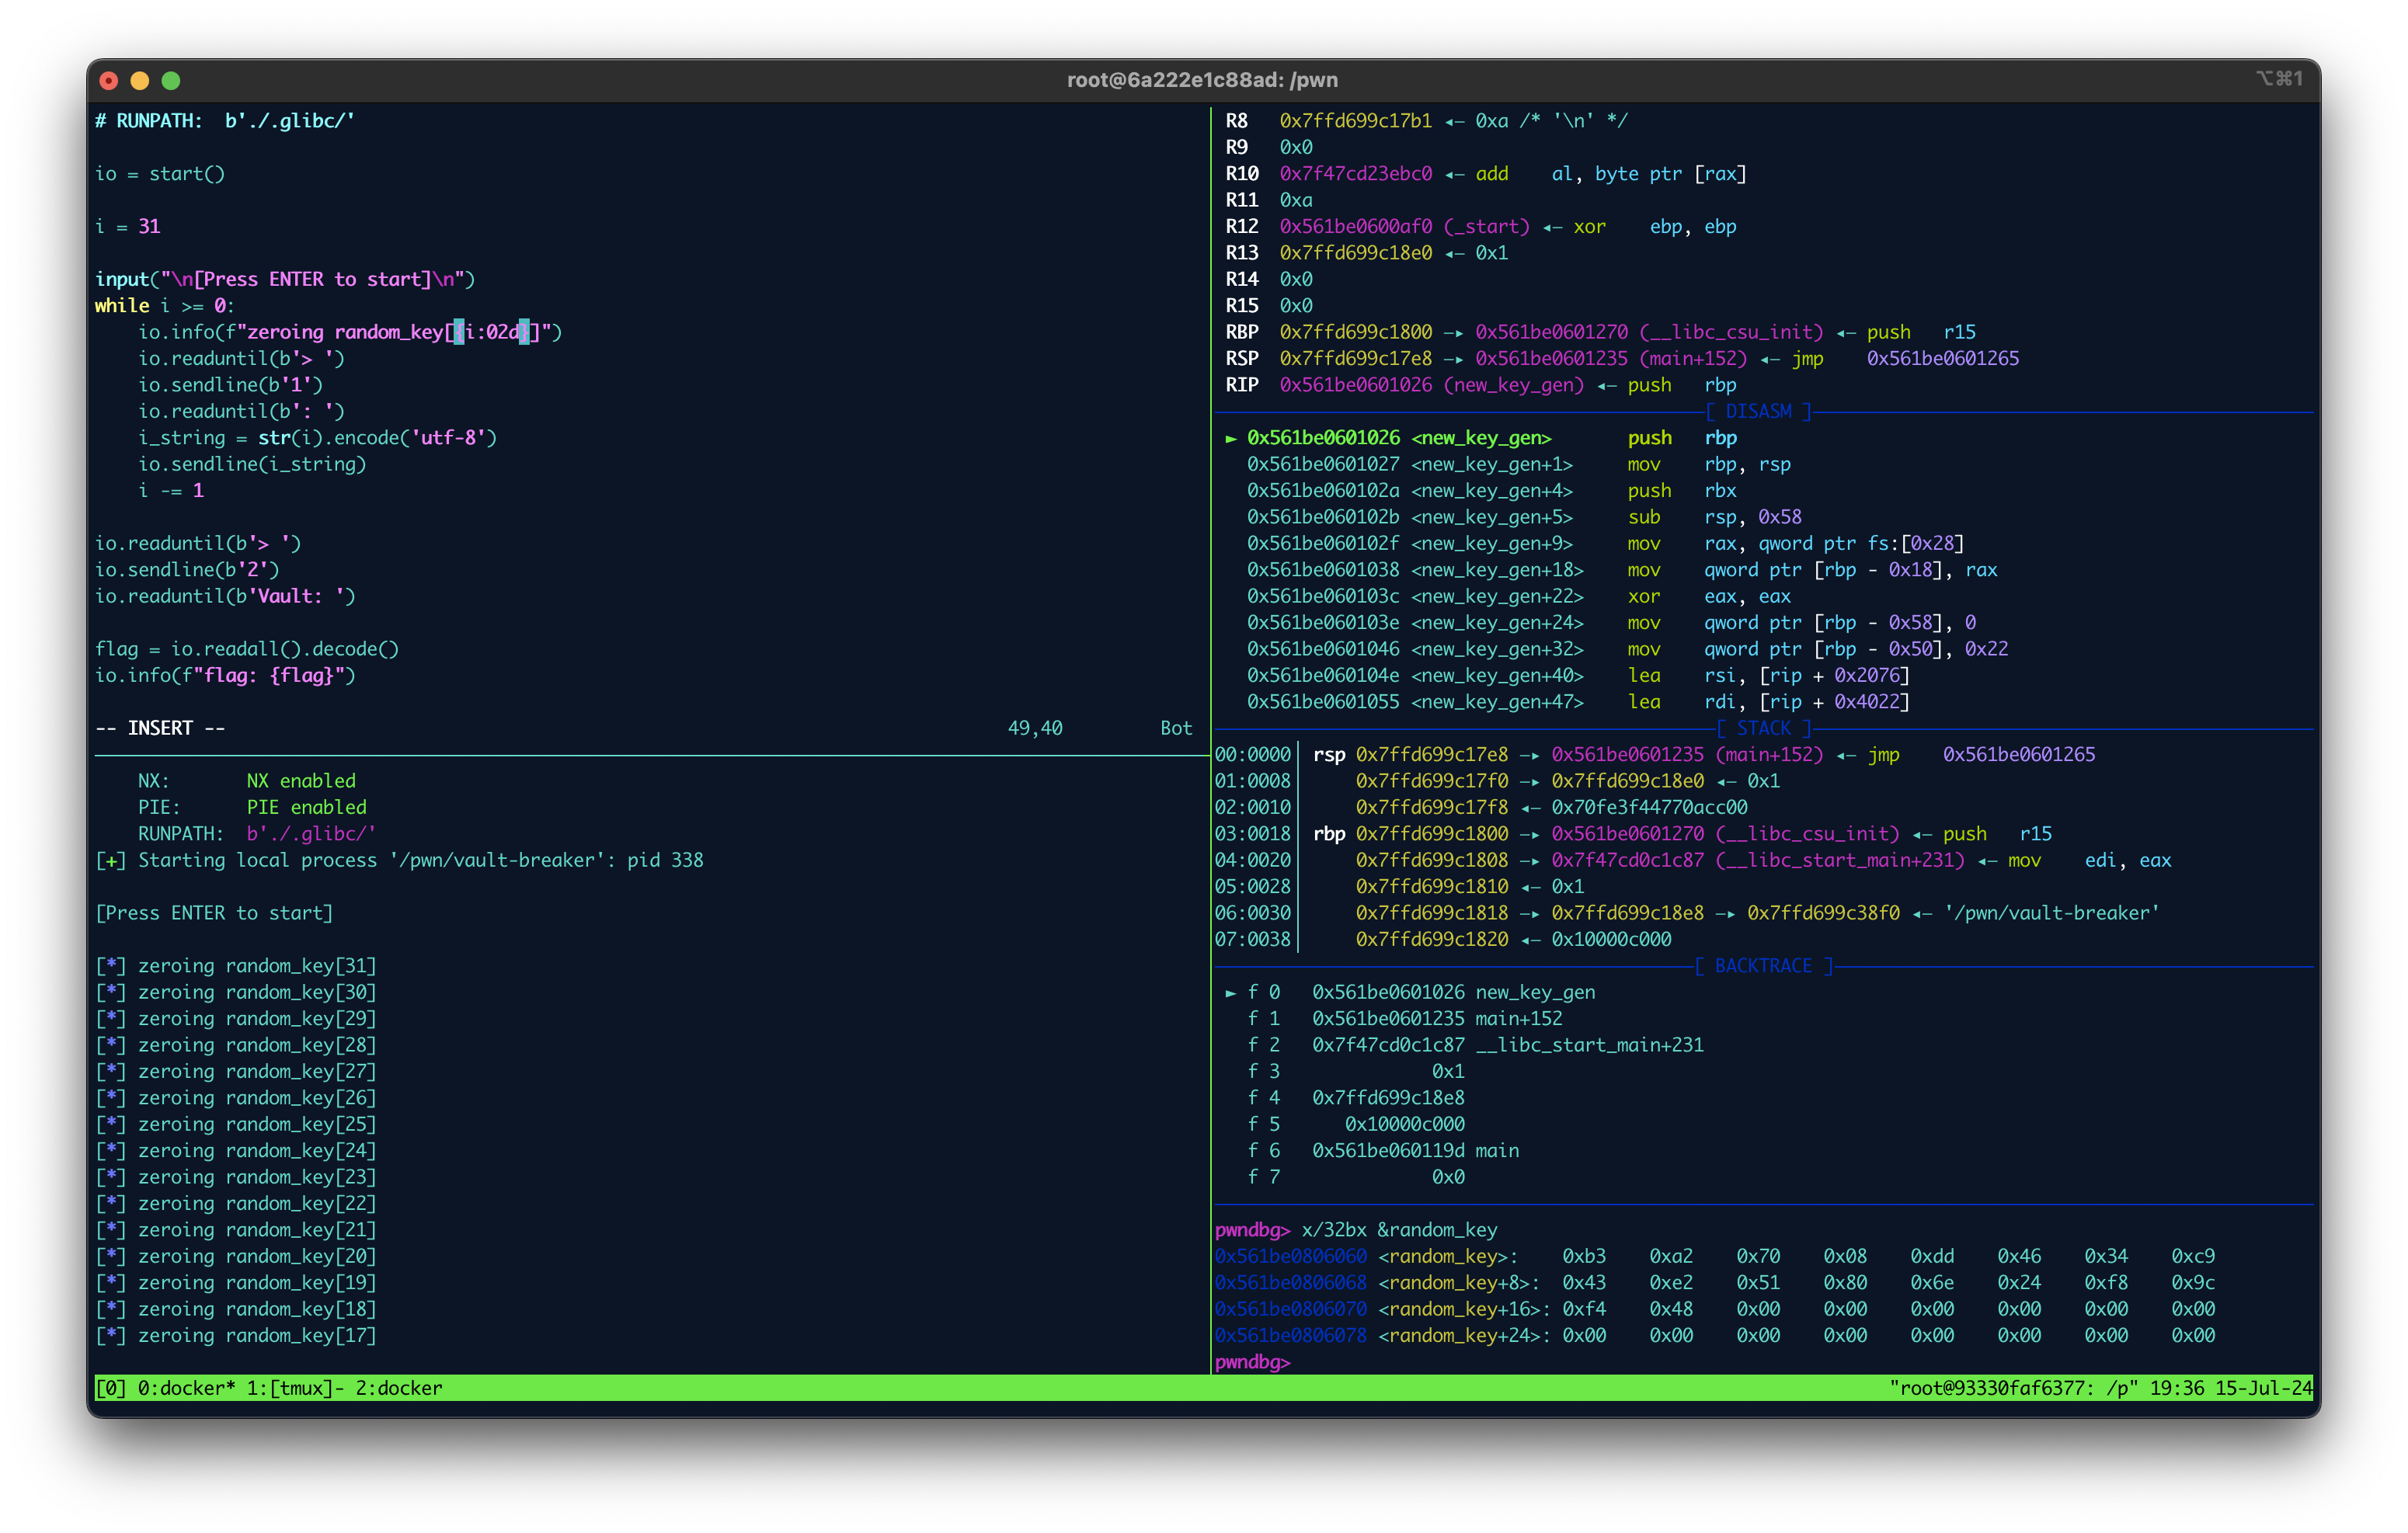The height and width of the screenshot is (1533, 2408).
Task: Click the current instruction arrow at new_key_gen
Action: coord(1231,438)
